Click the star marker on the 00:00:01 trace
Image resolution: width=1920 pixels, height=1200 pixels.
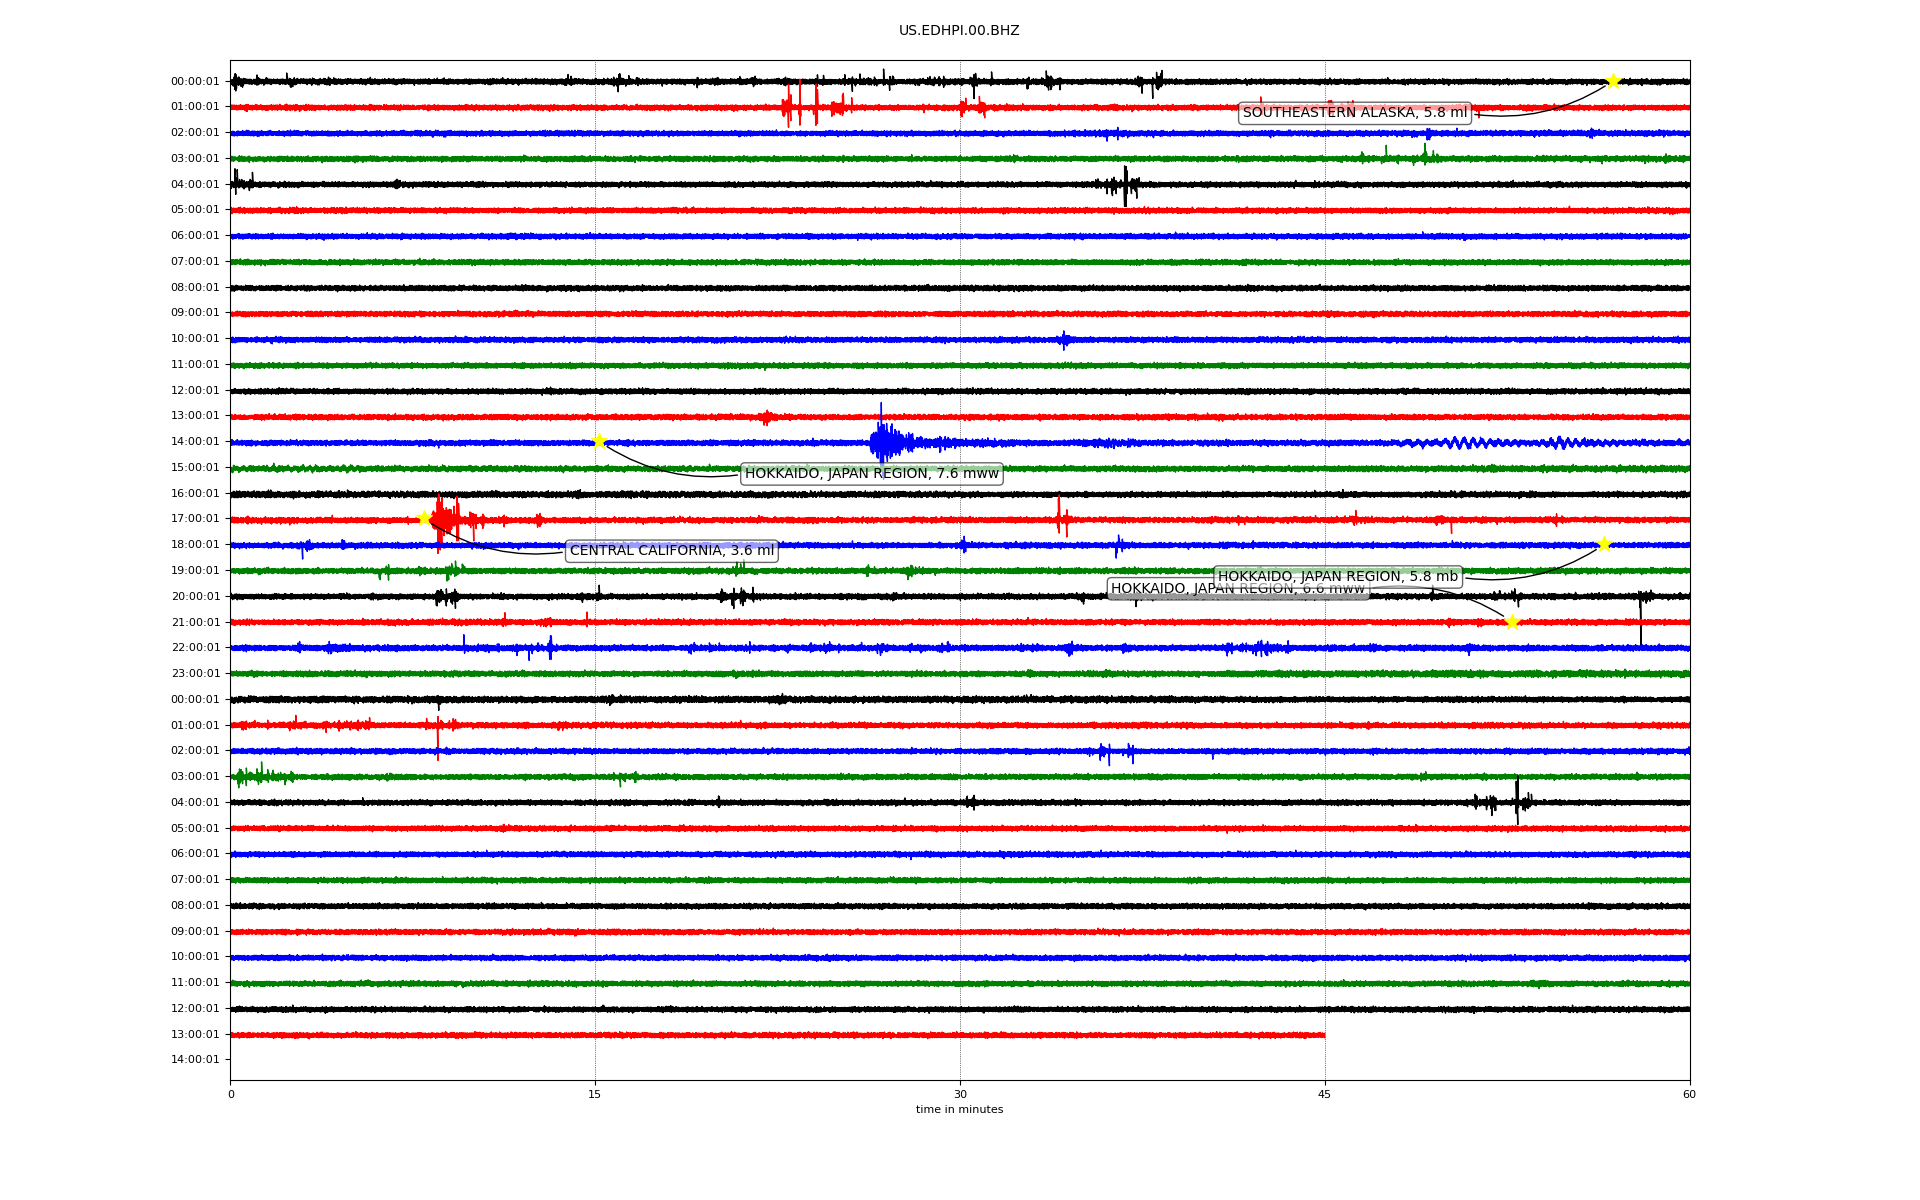(x=1612, y=81)
